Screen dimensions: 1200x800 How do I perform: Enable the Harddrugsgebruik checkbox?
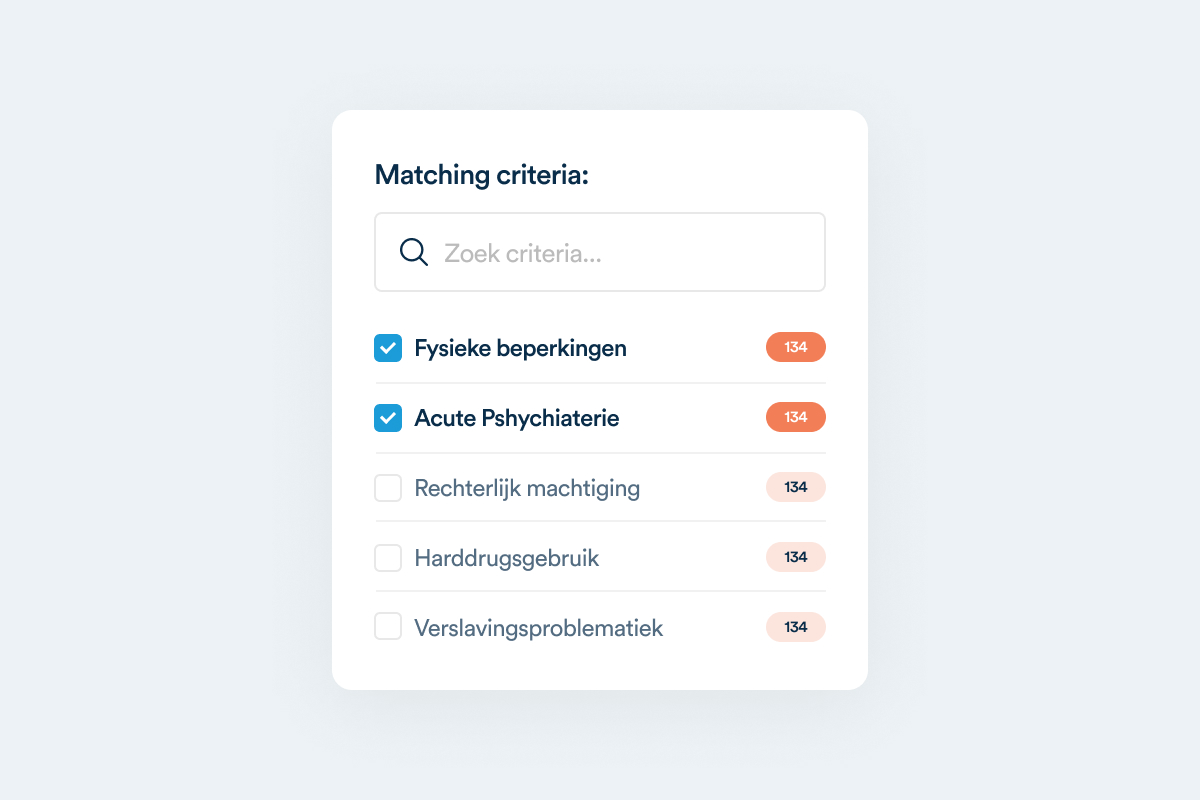coord(388,558)
